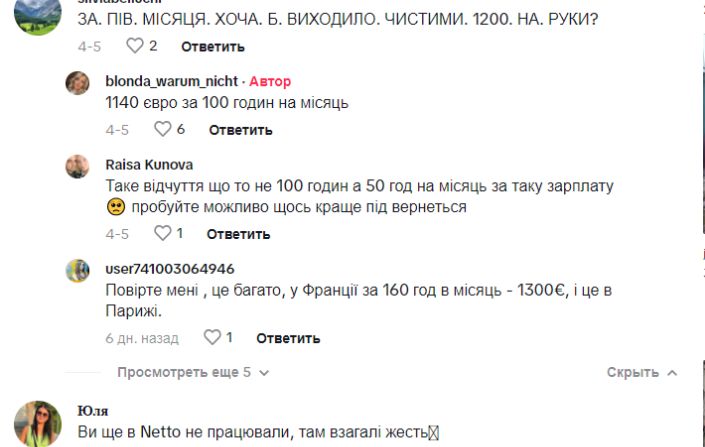Open Юля username link
The image size is (705, 447).
click(93, 410)
